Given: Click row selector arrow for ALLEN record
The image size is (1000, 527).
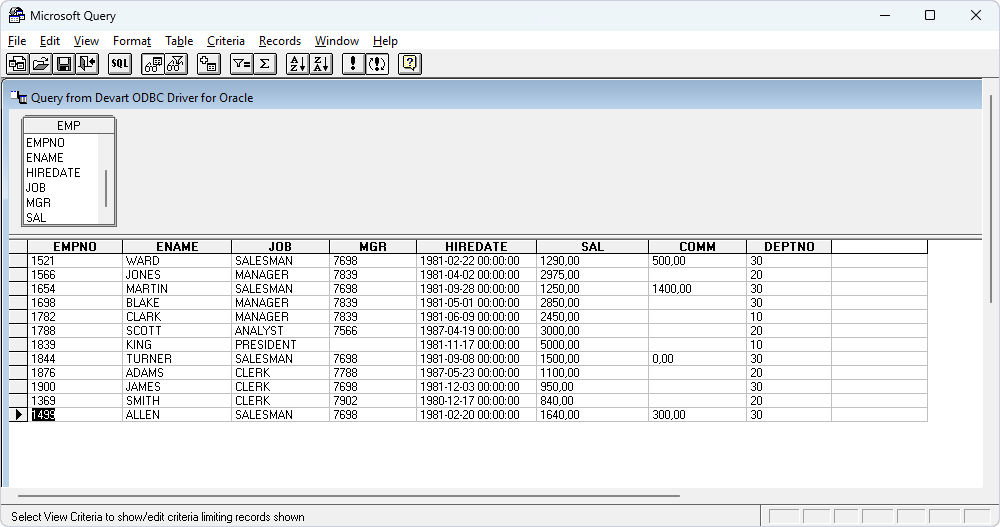Looking at the screenshot, I should (x=18, y=415).
